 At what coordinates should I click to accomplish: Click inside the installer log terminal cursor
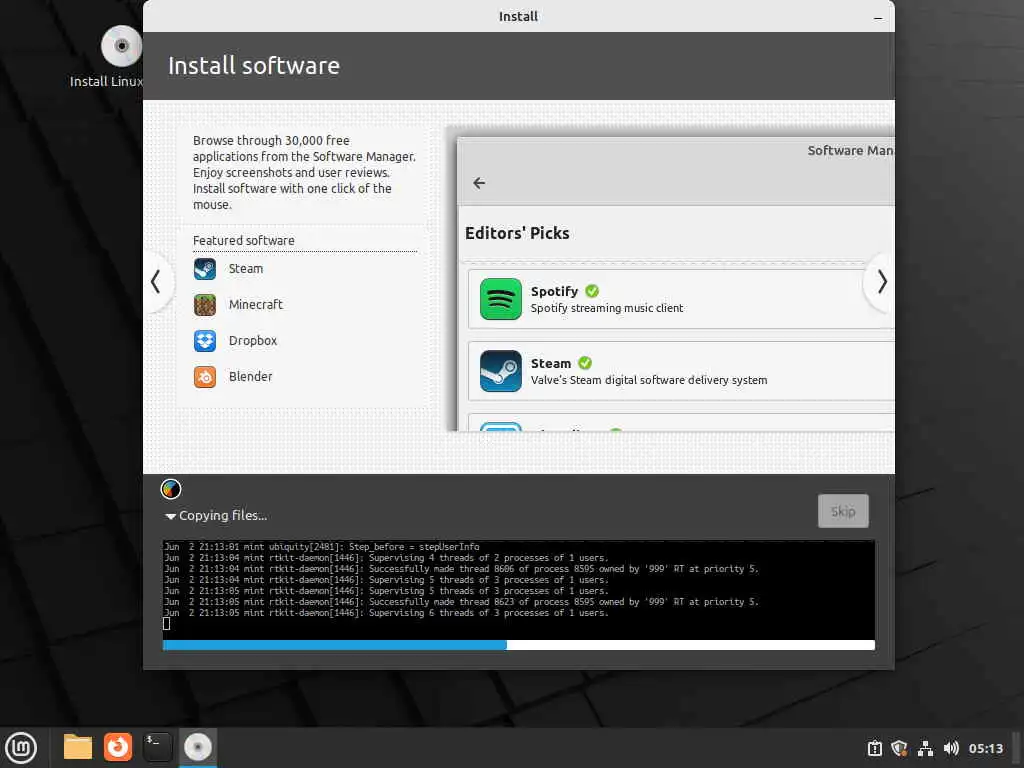(x=167, y=624)
